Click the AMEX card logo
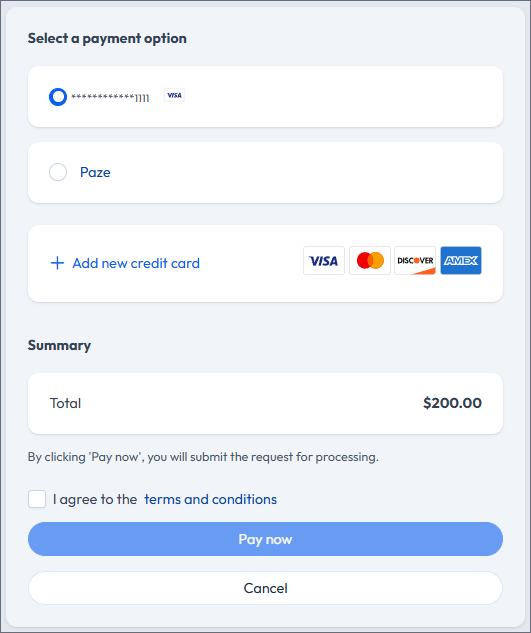Viewport: 531px width, 633px height. tap(461, 261)
